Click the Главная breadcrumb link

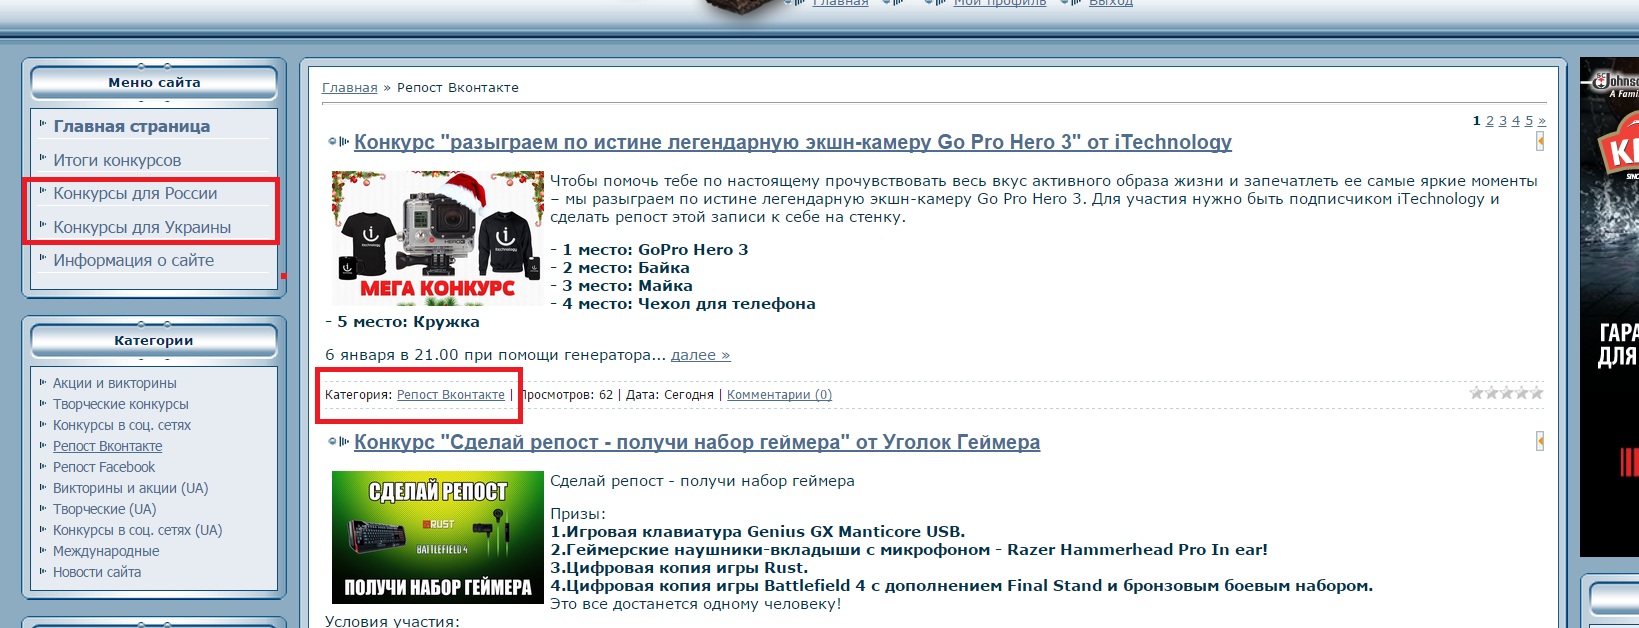coord(350,88)
